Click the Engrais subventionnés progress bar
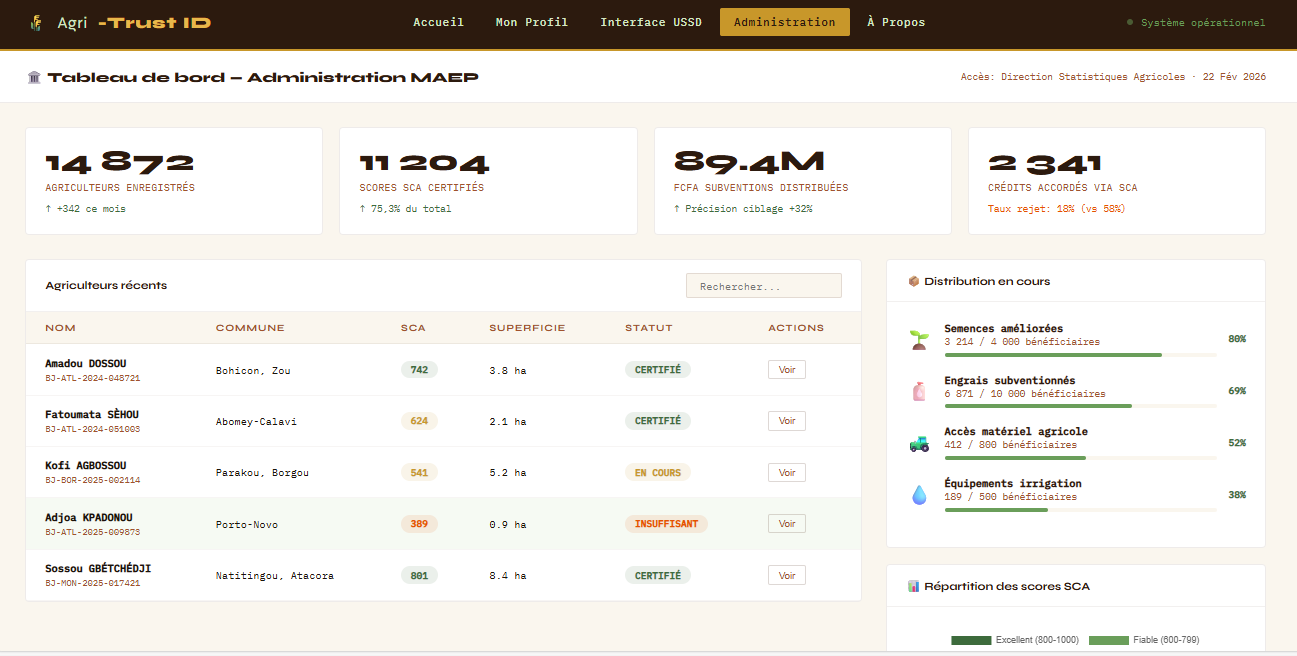1297x656 pixels. point(1080,406)
